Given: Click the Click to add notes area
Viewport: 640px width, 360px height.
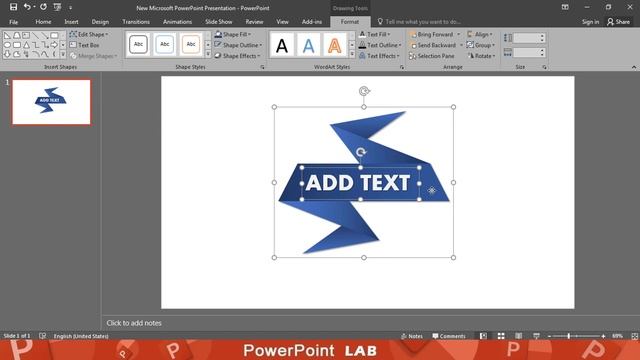Looking at the screenshot, I should (134, 323).
